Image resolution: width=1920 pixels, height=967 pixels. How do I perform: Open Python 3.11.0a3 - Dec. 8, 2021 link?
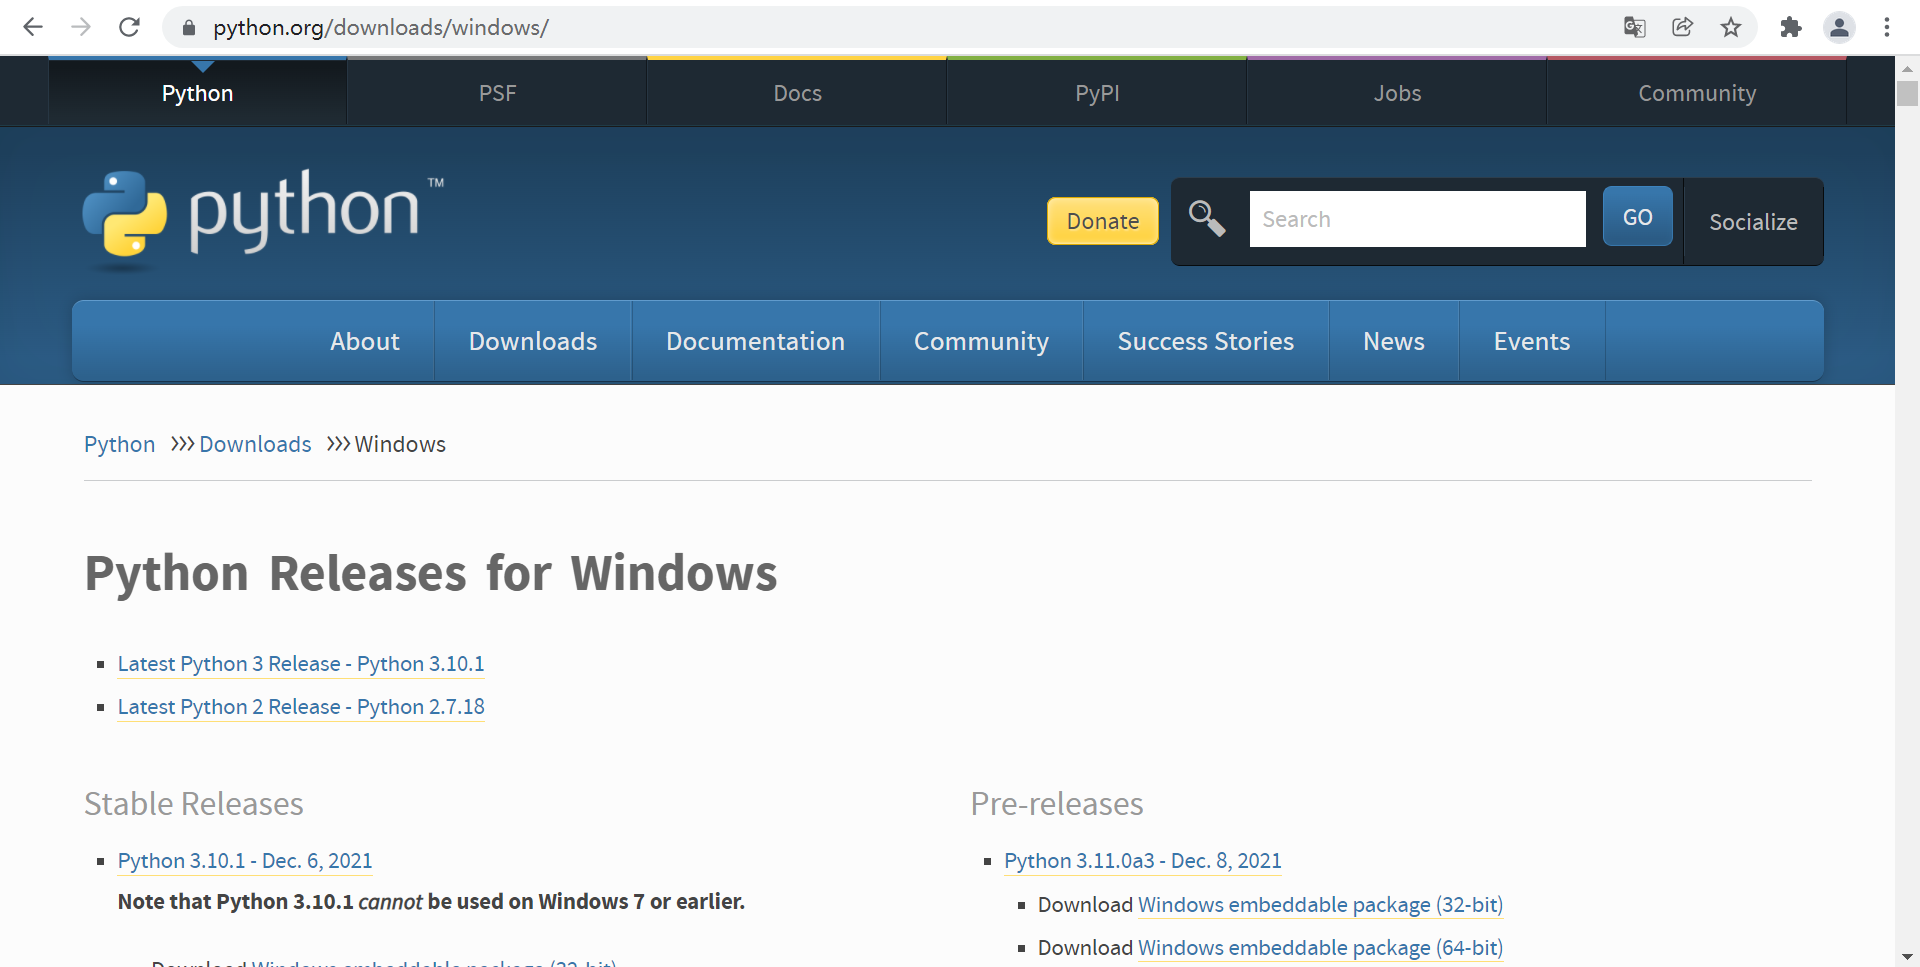pos(1143,861)
